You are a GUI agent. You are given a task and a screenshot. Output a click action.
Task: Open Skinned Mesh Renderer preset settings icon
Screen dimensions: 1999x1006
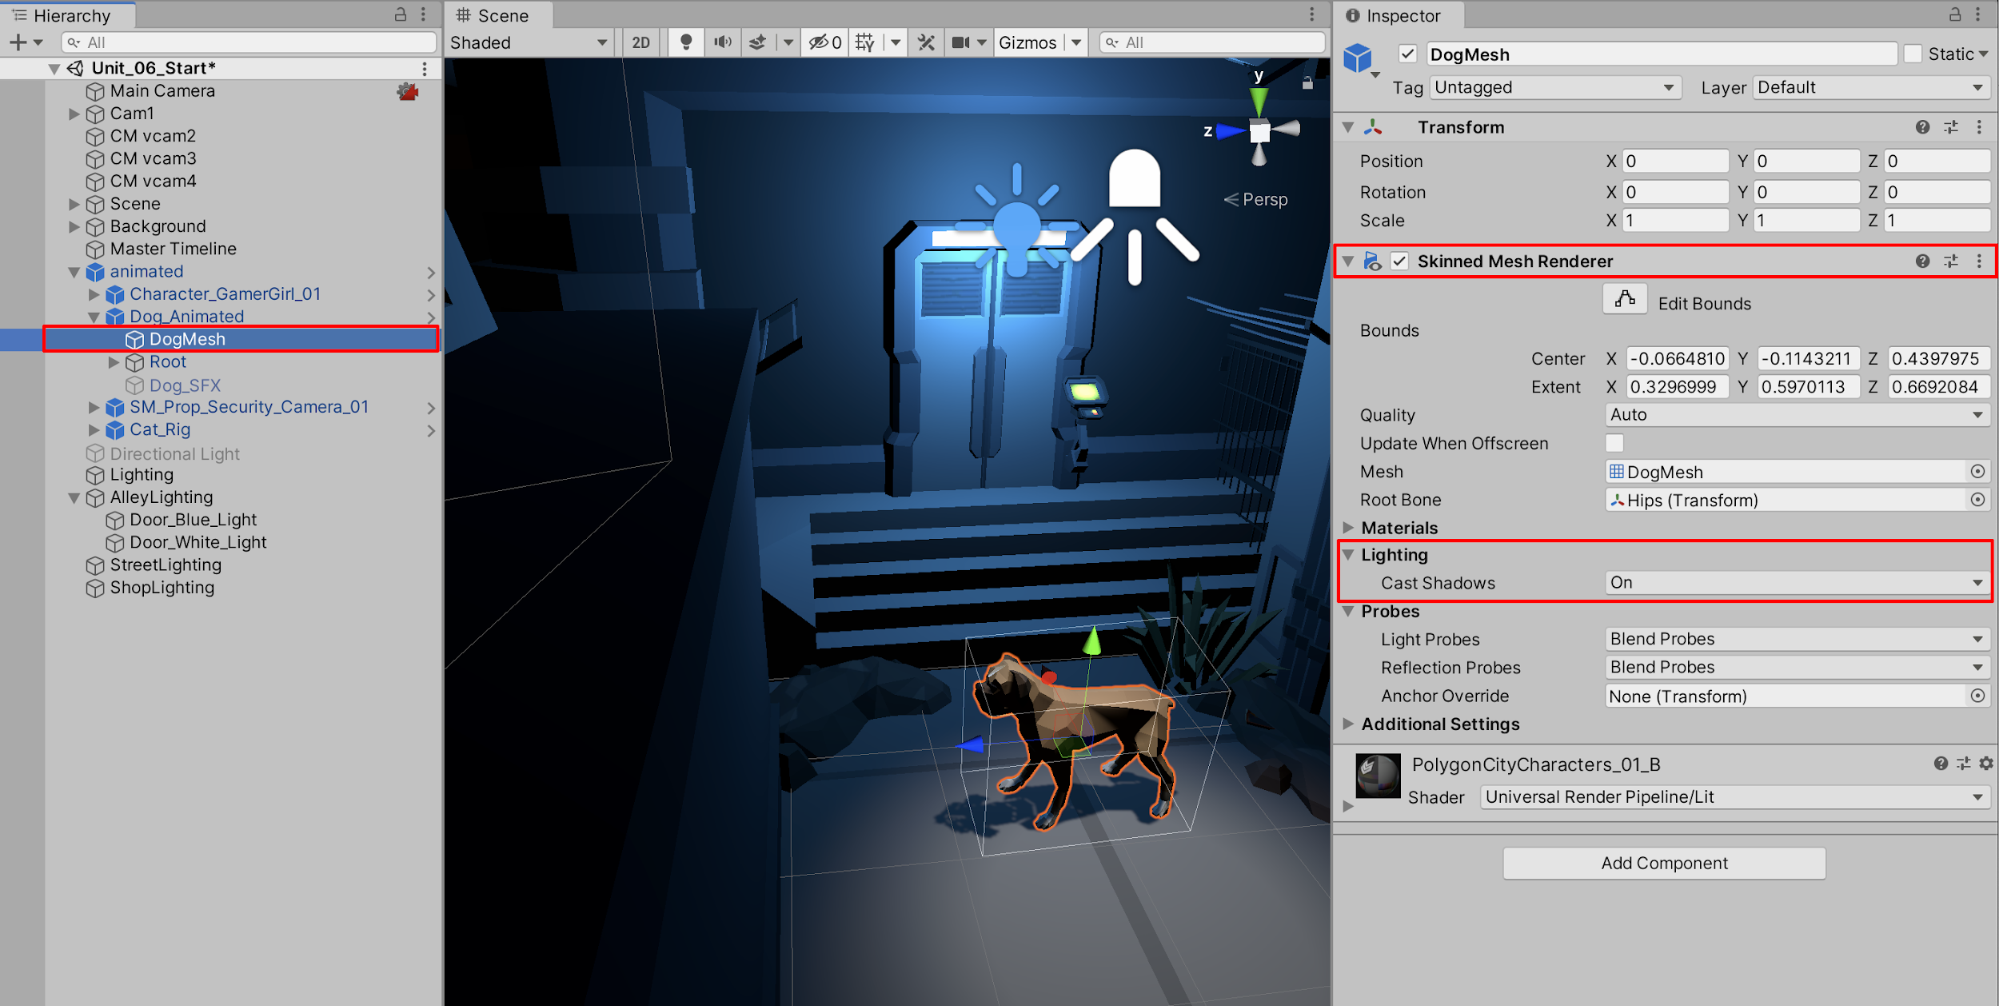click(x=1951, y=261)
